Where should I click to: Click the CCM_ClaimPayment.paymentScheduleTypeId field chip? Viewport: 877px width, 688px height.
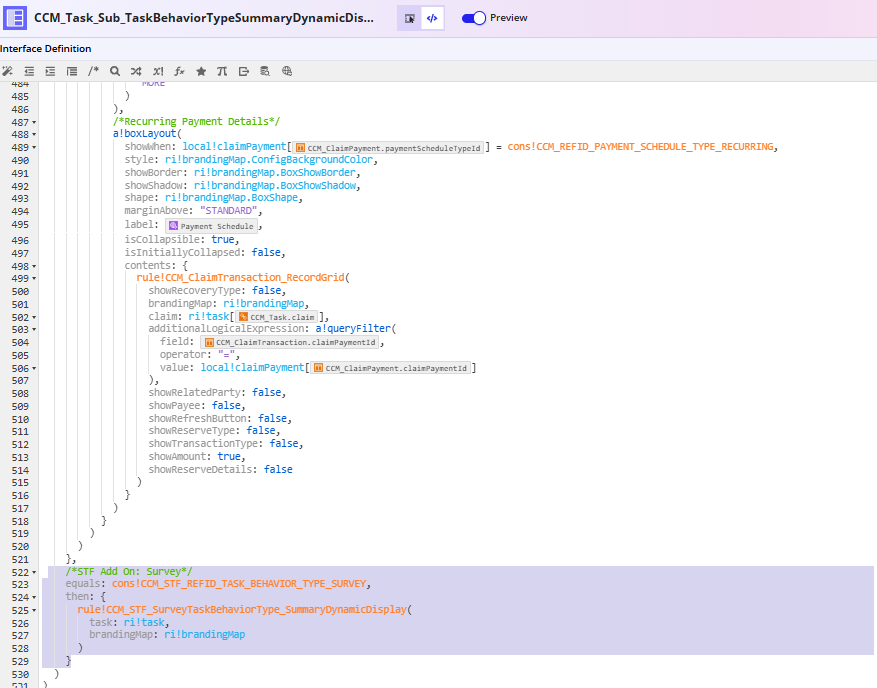(388, 148)
